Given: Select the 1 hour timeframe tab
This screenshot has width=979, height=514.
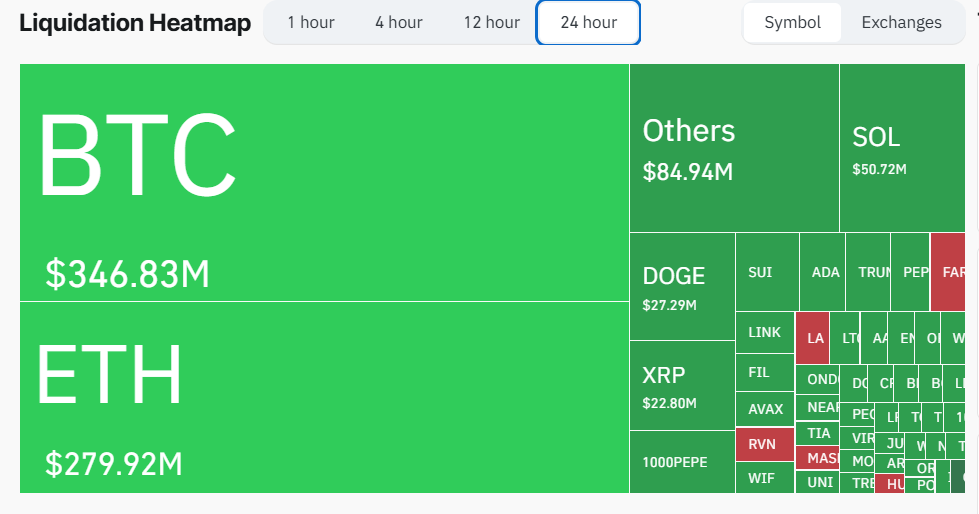Looking at the screenshot, I should [x=311, y=22].
